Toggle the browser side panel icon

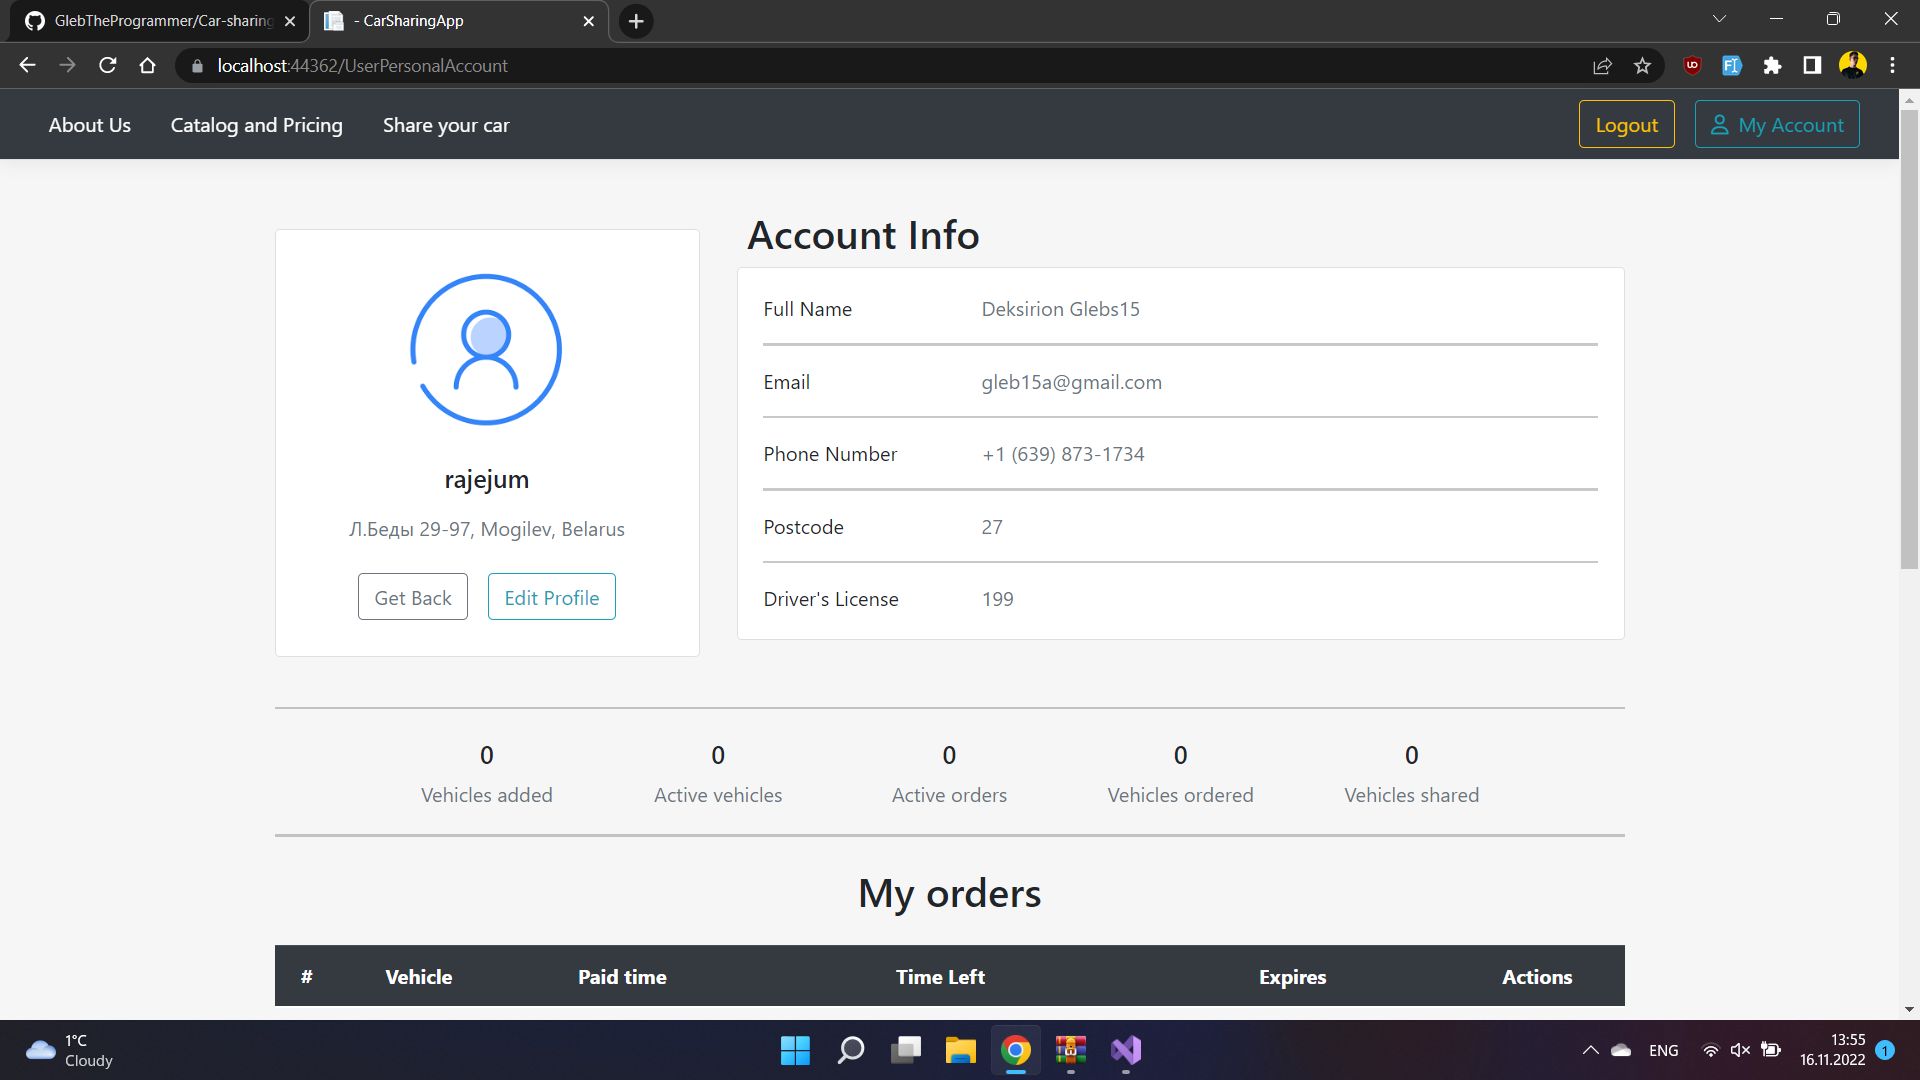tap(1812, 66)
